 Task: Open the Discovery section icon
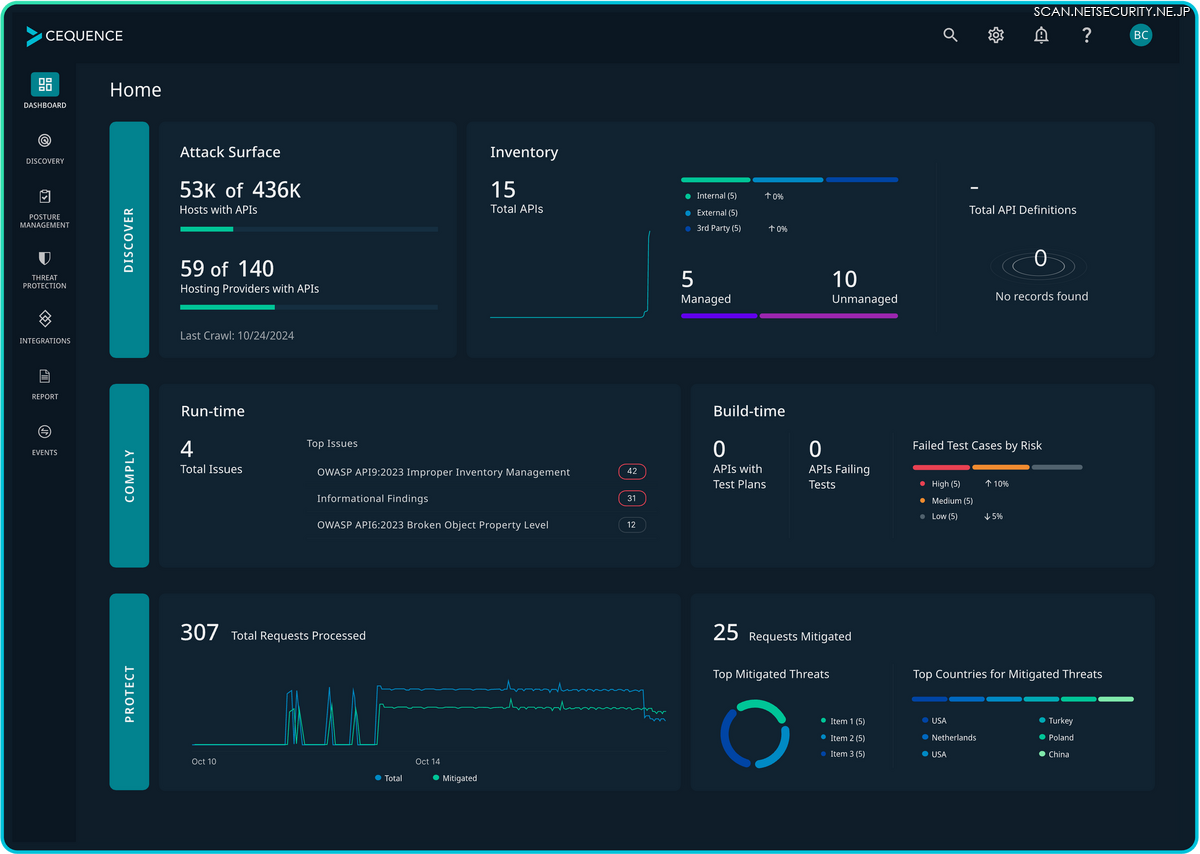[x=45, y=141]
